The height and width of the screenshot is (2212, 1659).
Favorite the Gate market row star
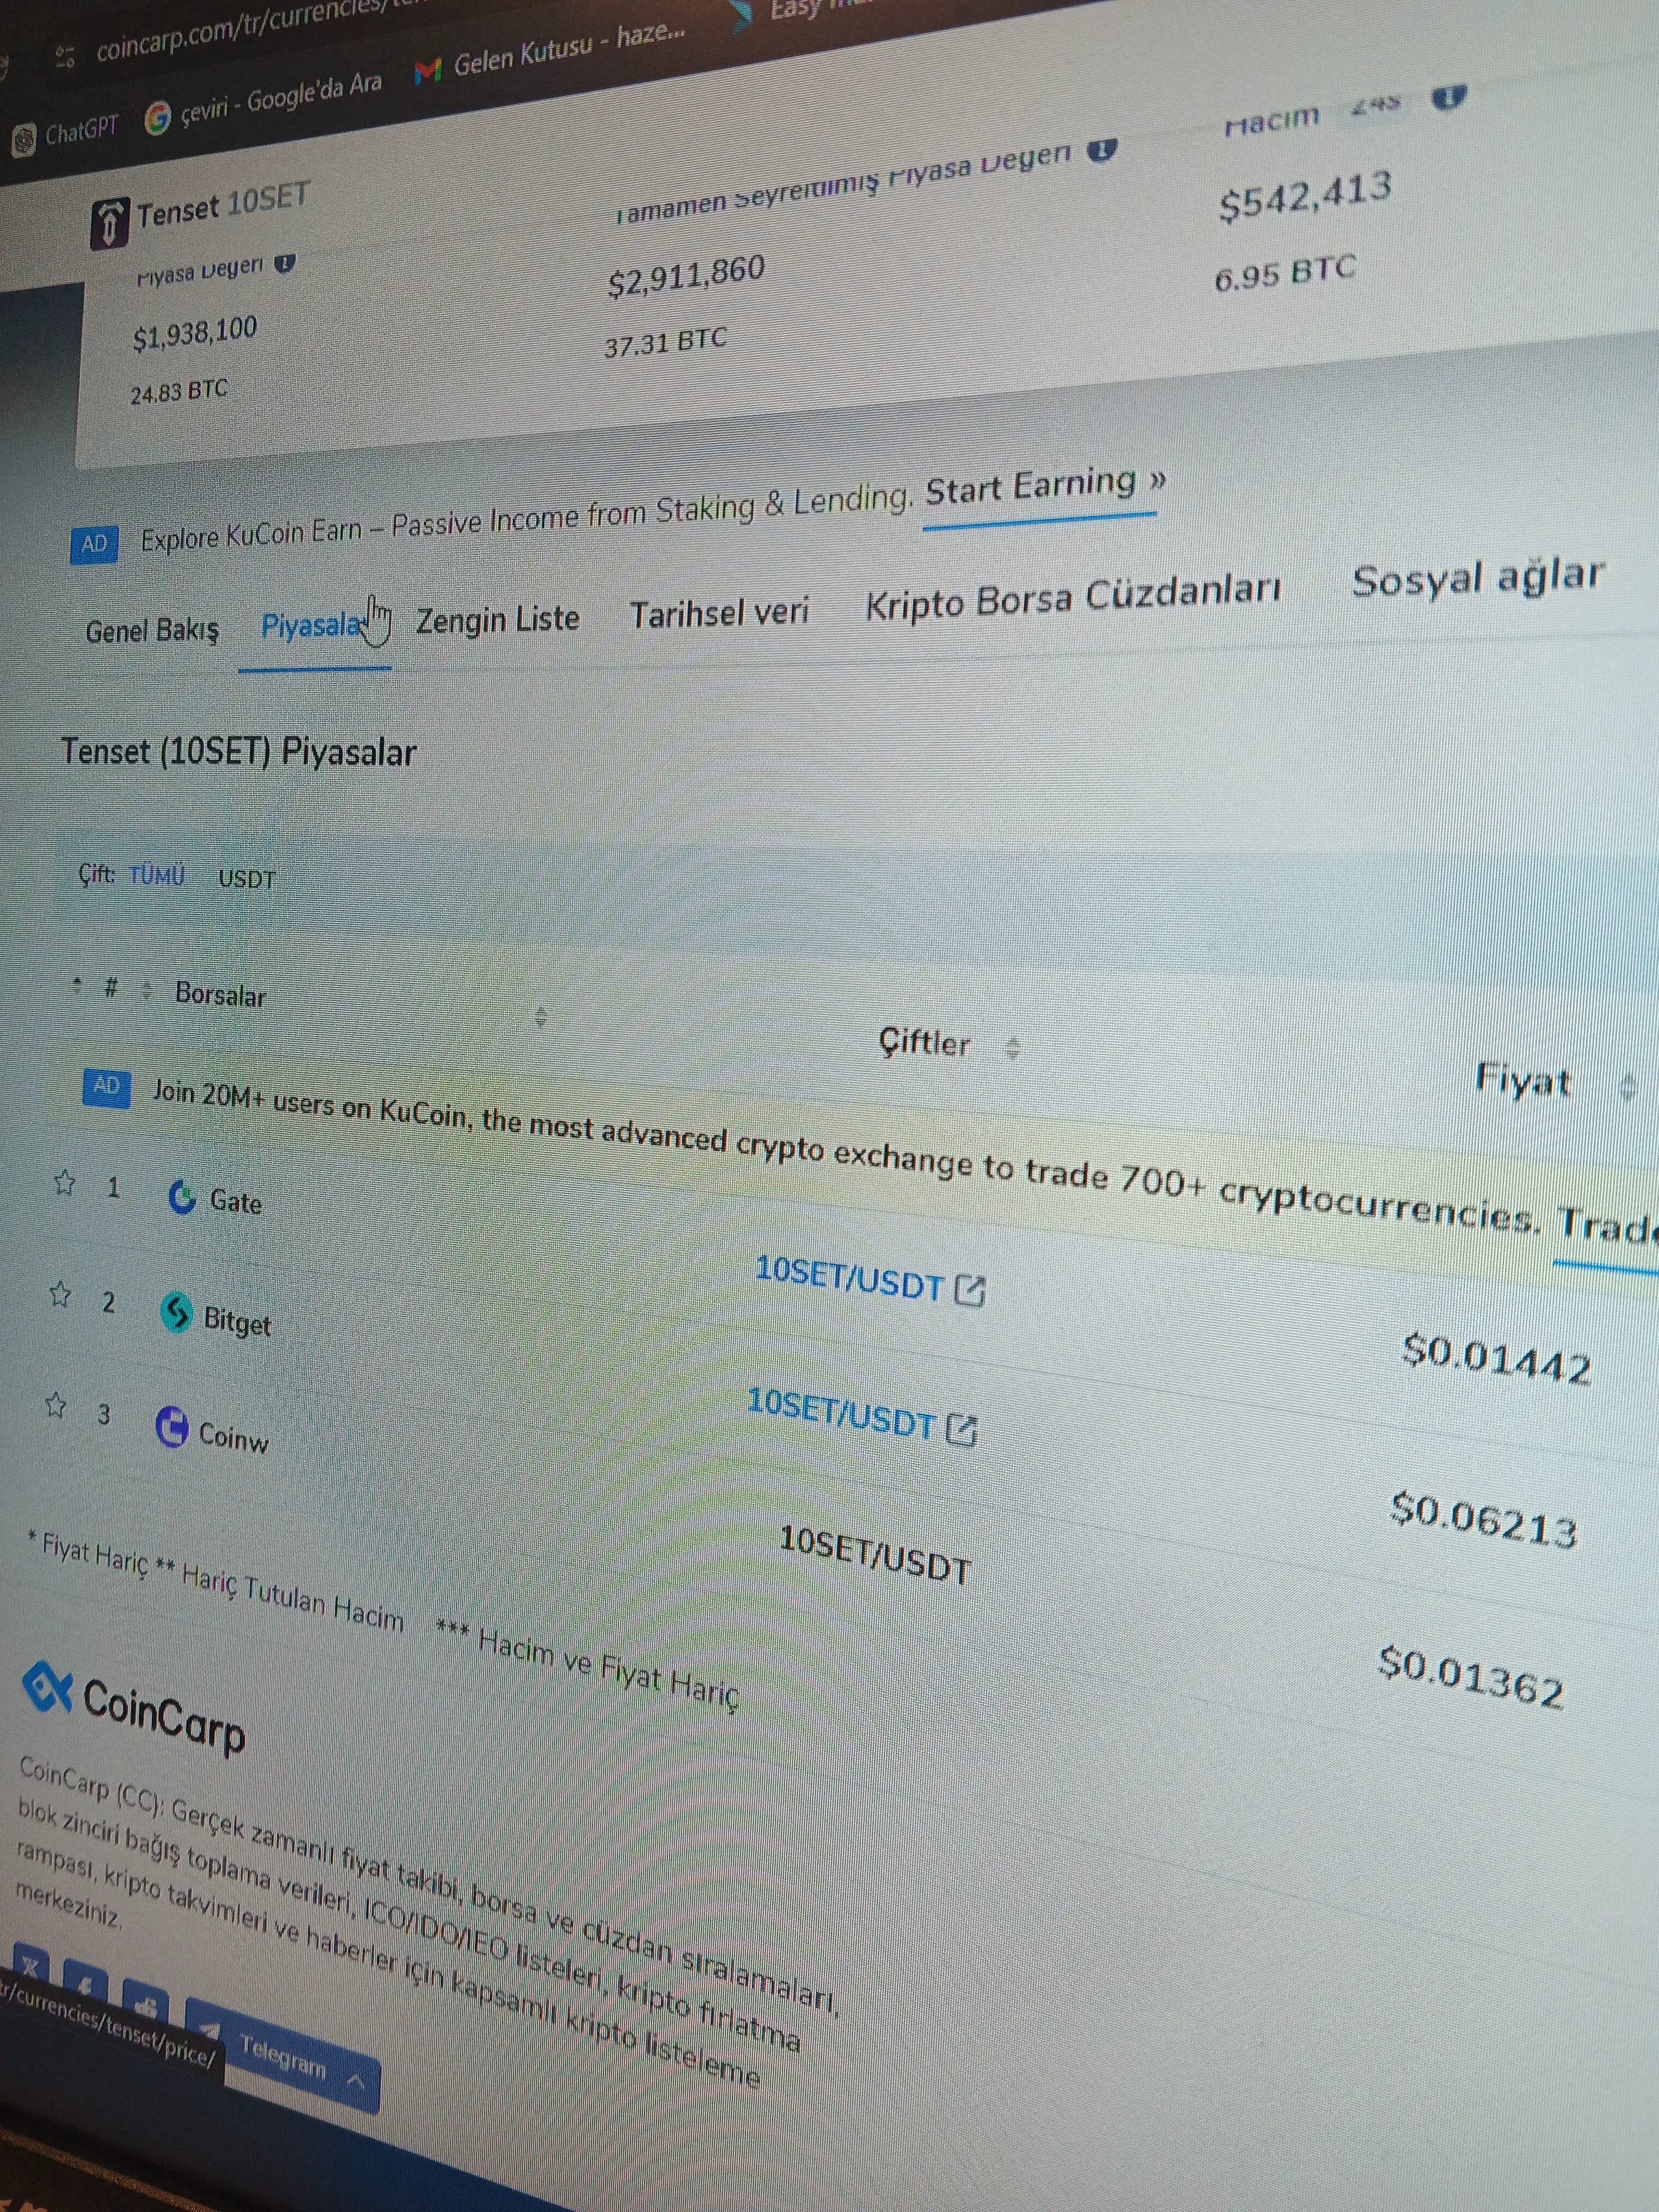[x=65, y=1183]
